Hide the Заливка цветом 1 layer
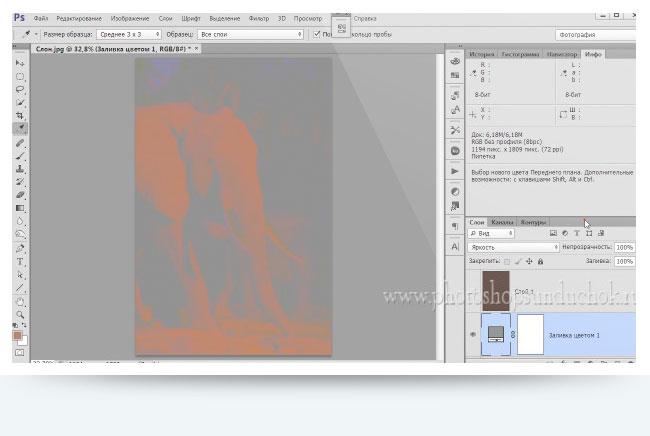Screen dimensions: 650x436 (x=473, y=334)
